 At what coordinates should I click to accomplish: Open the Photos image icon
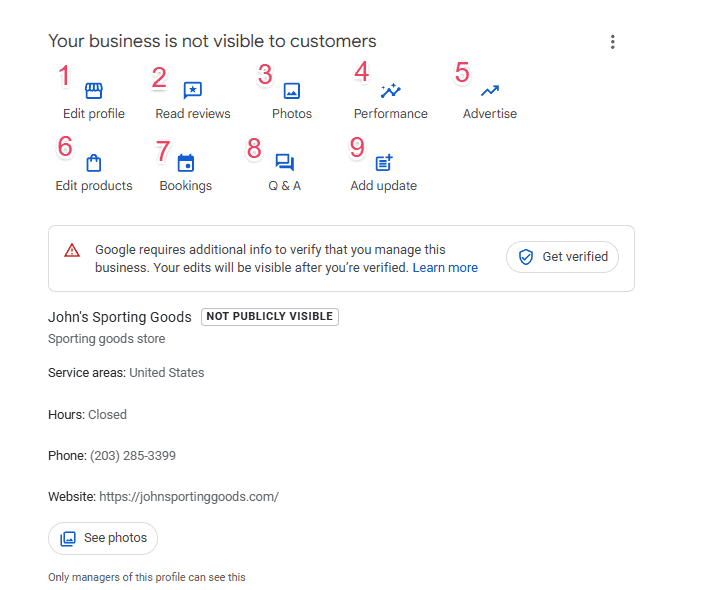tap(292, 91)
